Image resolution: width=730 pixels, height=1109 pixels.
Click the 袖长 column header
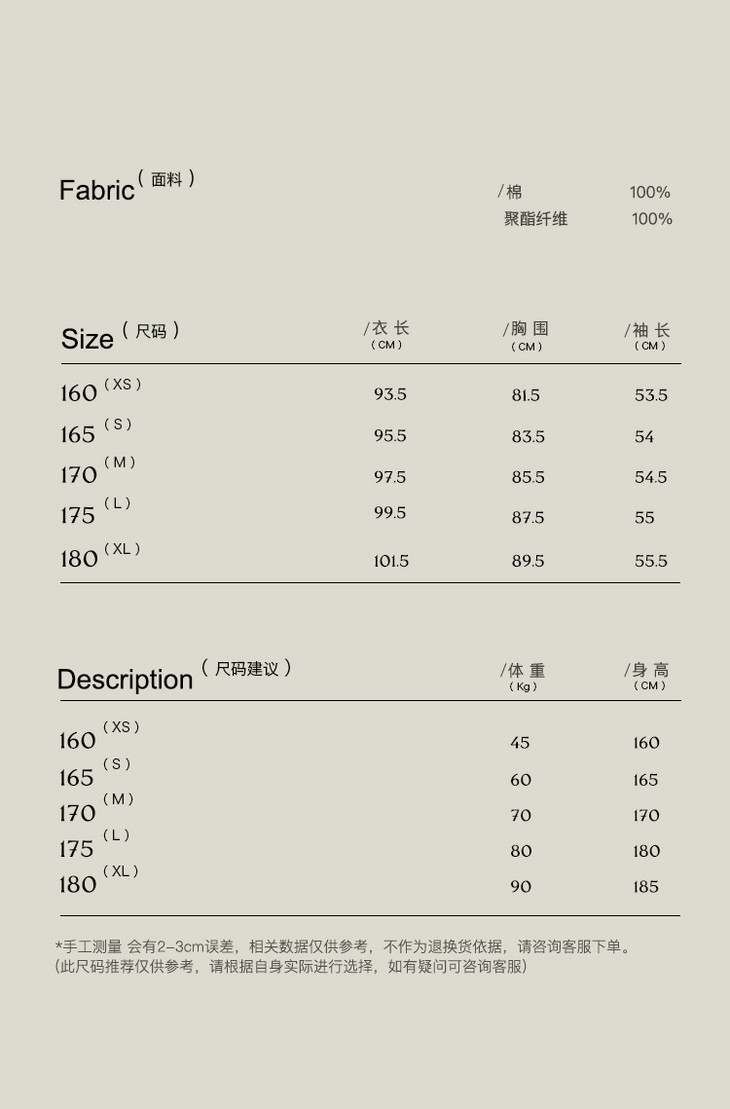[650, 330]
